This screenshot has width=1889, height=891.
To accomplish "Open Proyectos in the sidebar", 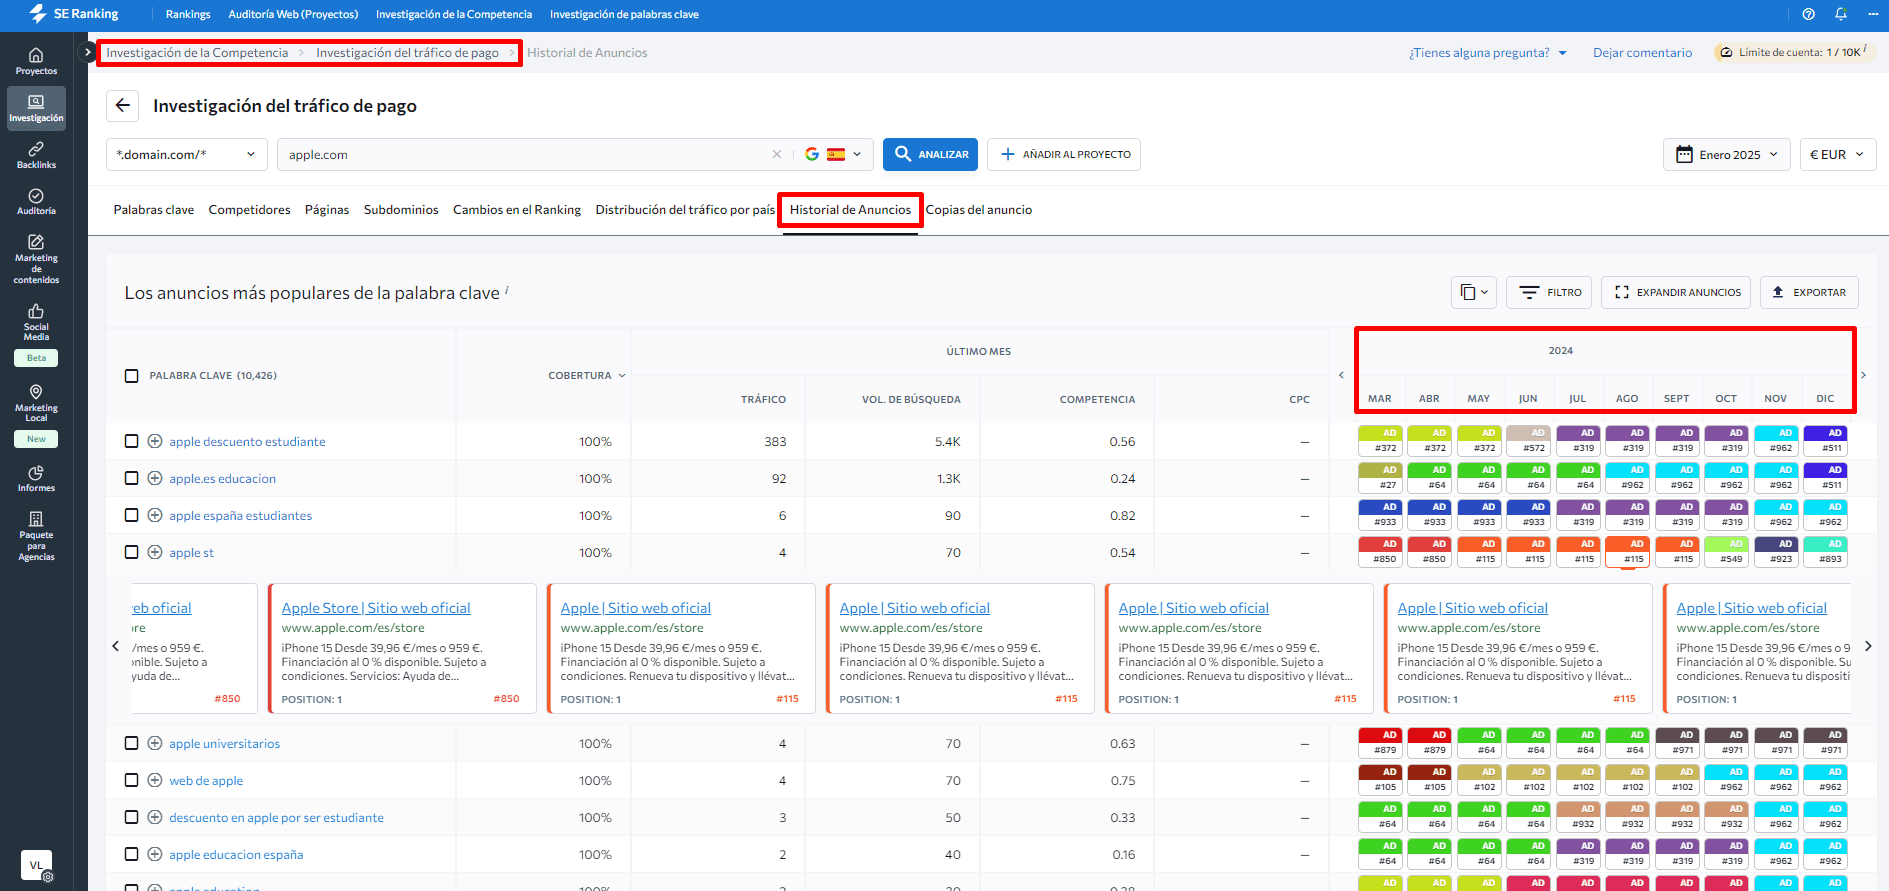I will tap(36, 61).
